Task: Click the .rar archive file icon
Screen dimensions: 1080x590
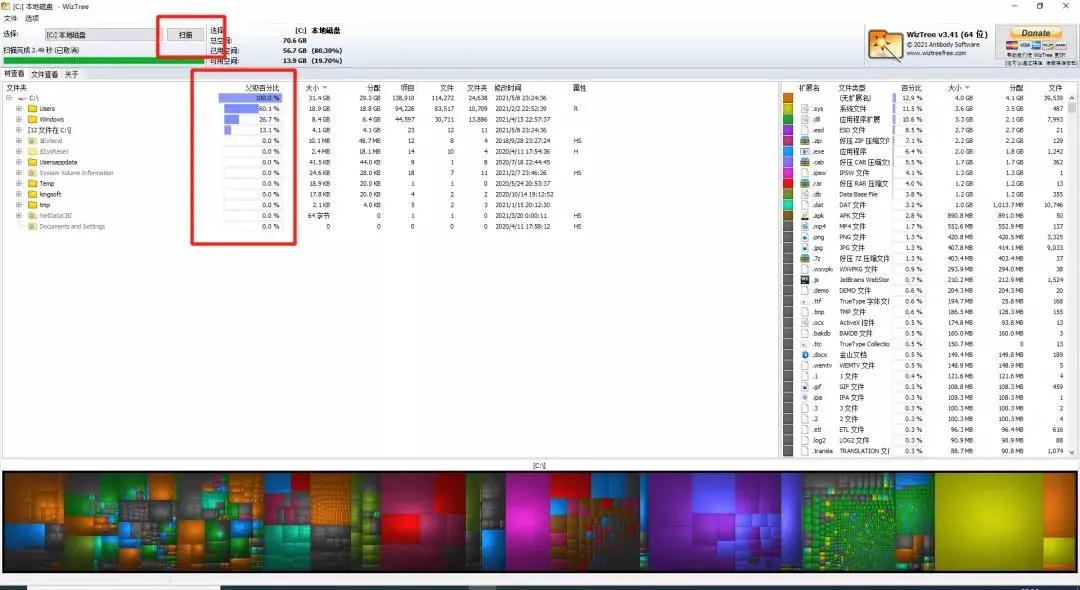Action: click(x=805, y=184)
